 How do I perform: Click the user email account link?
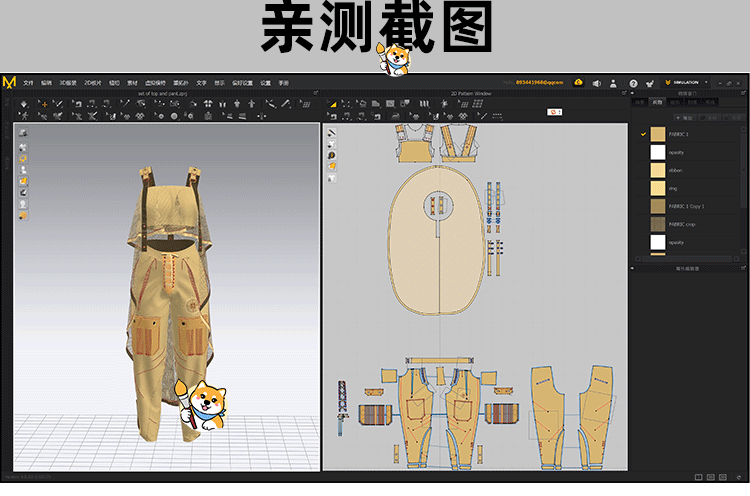coord(540,82)
